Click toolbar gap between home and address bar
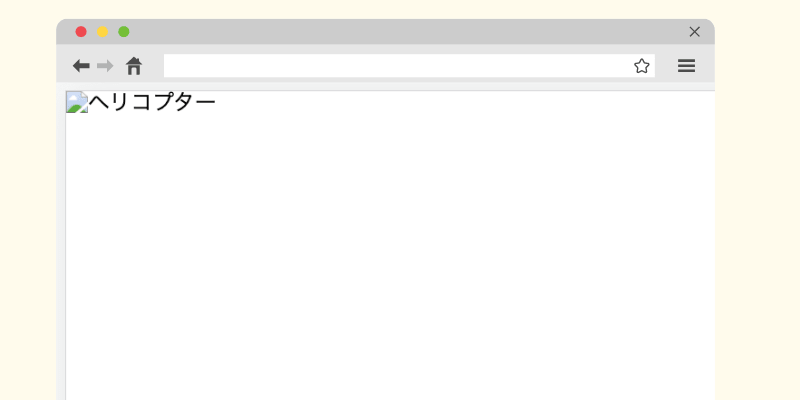Viewport: 800px width, 400px height. (153, 66)
